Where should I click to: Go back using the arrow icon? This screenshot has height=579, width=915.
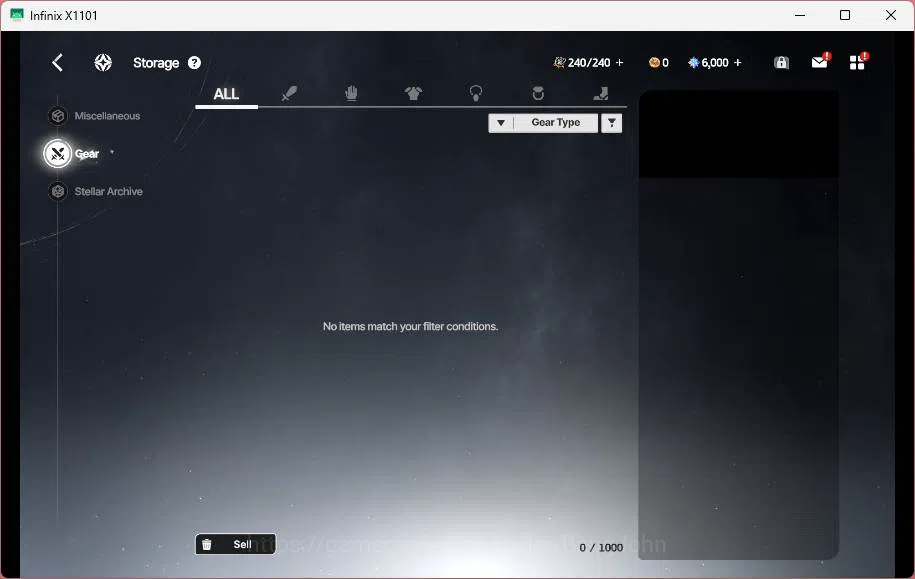[x=57, y=62]
